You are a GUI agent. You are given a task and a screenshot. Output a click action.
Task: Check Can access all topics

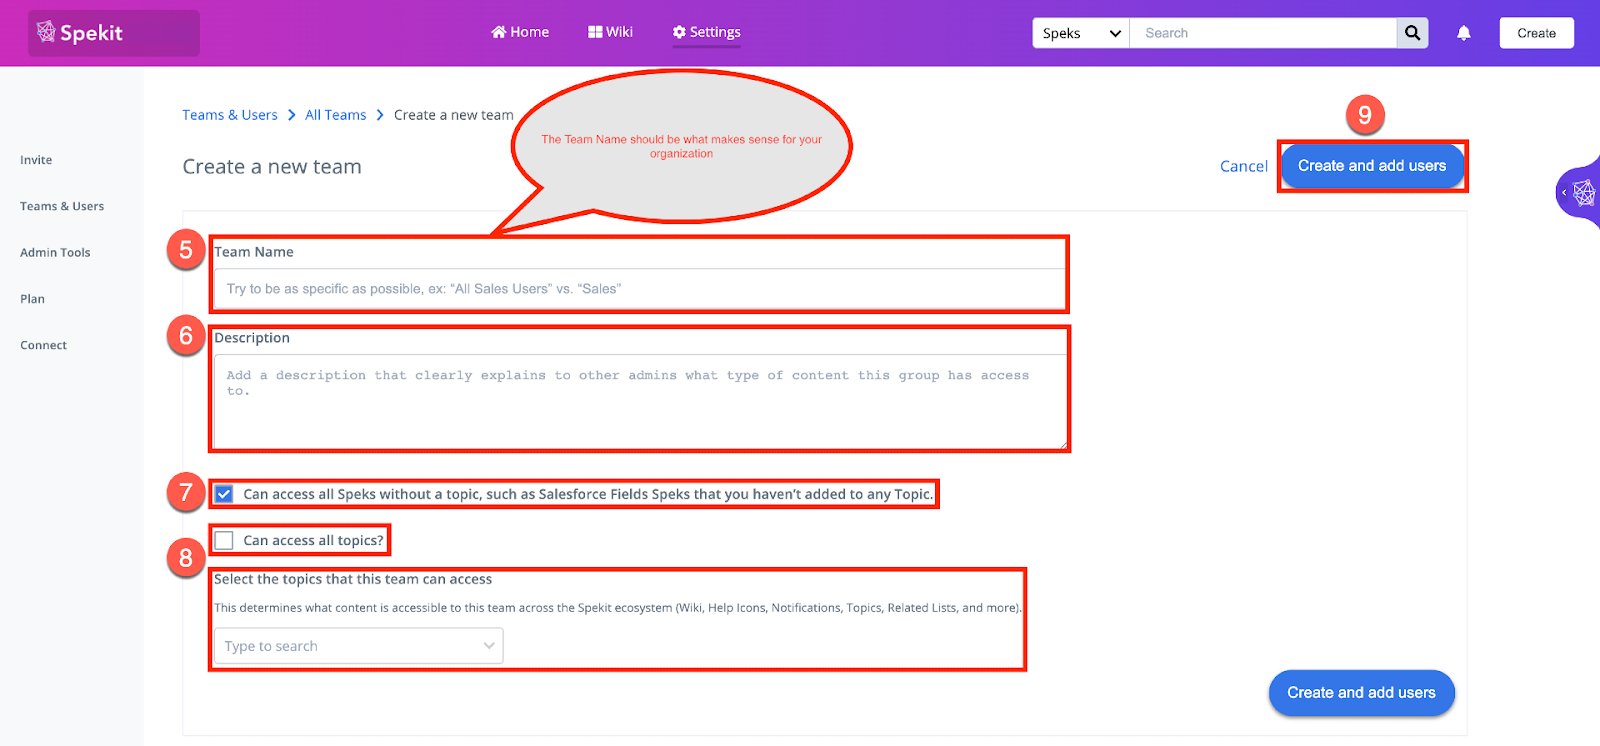coord(224,540)
